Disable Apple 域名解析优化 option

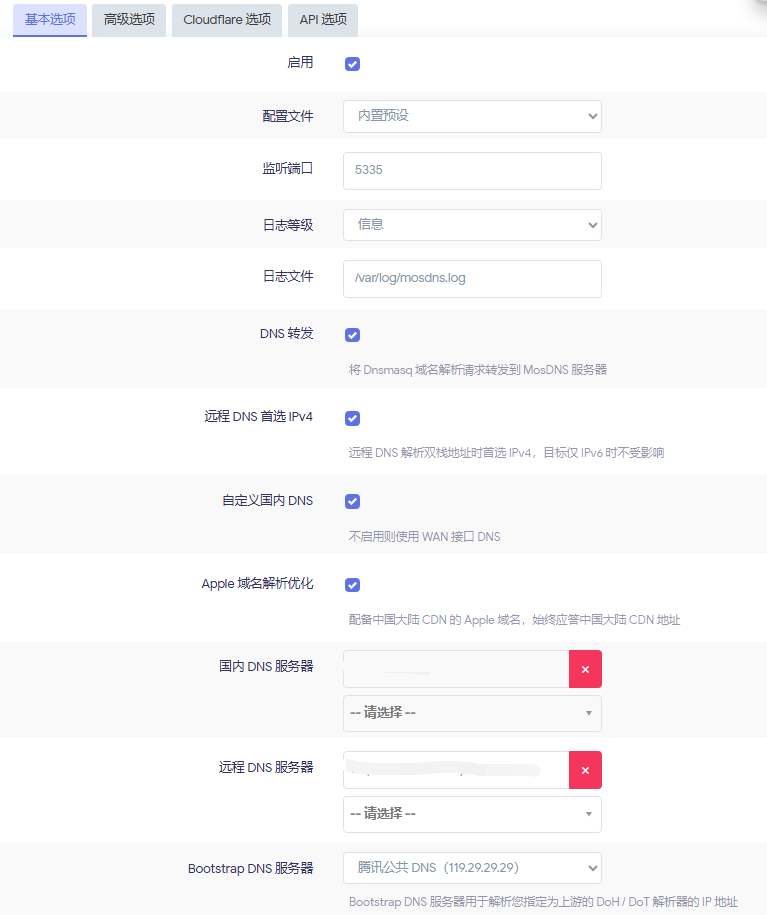352,585
